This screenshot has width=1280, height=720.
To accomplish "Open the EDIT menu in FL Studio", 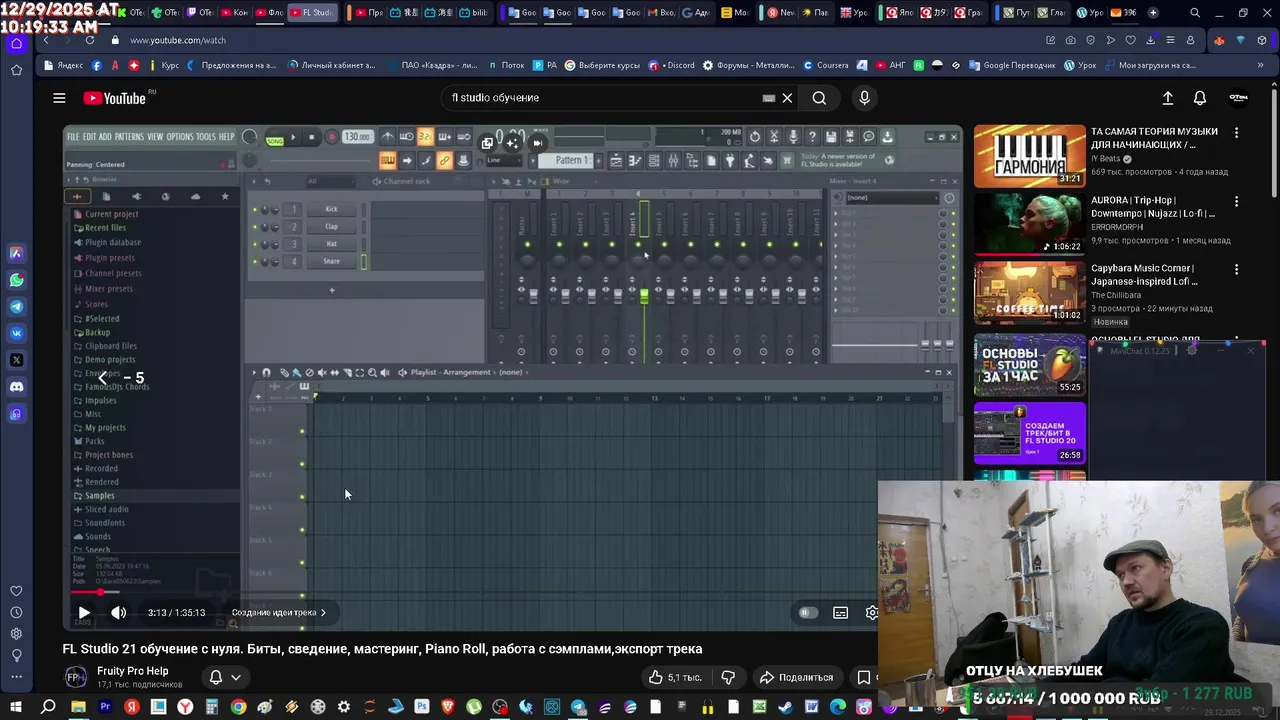I will click(x=90, y=137).
